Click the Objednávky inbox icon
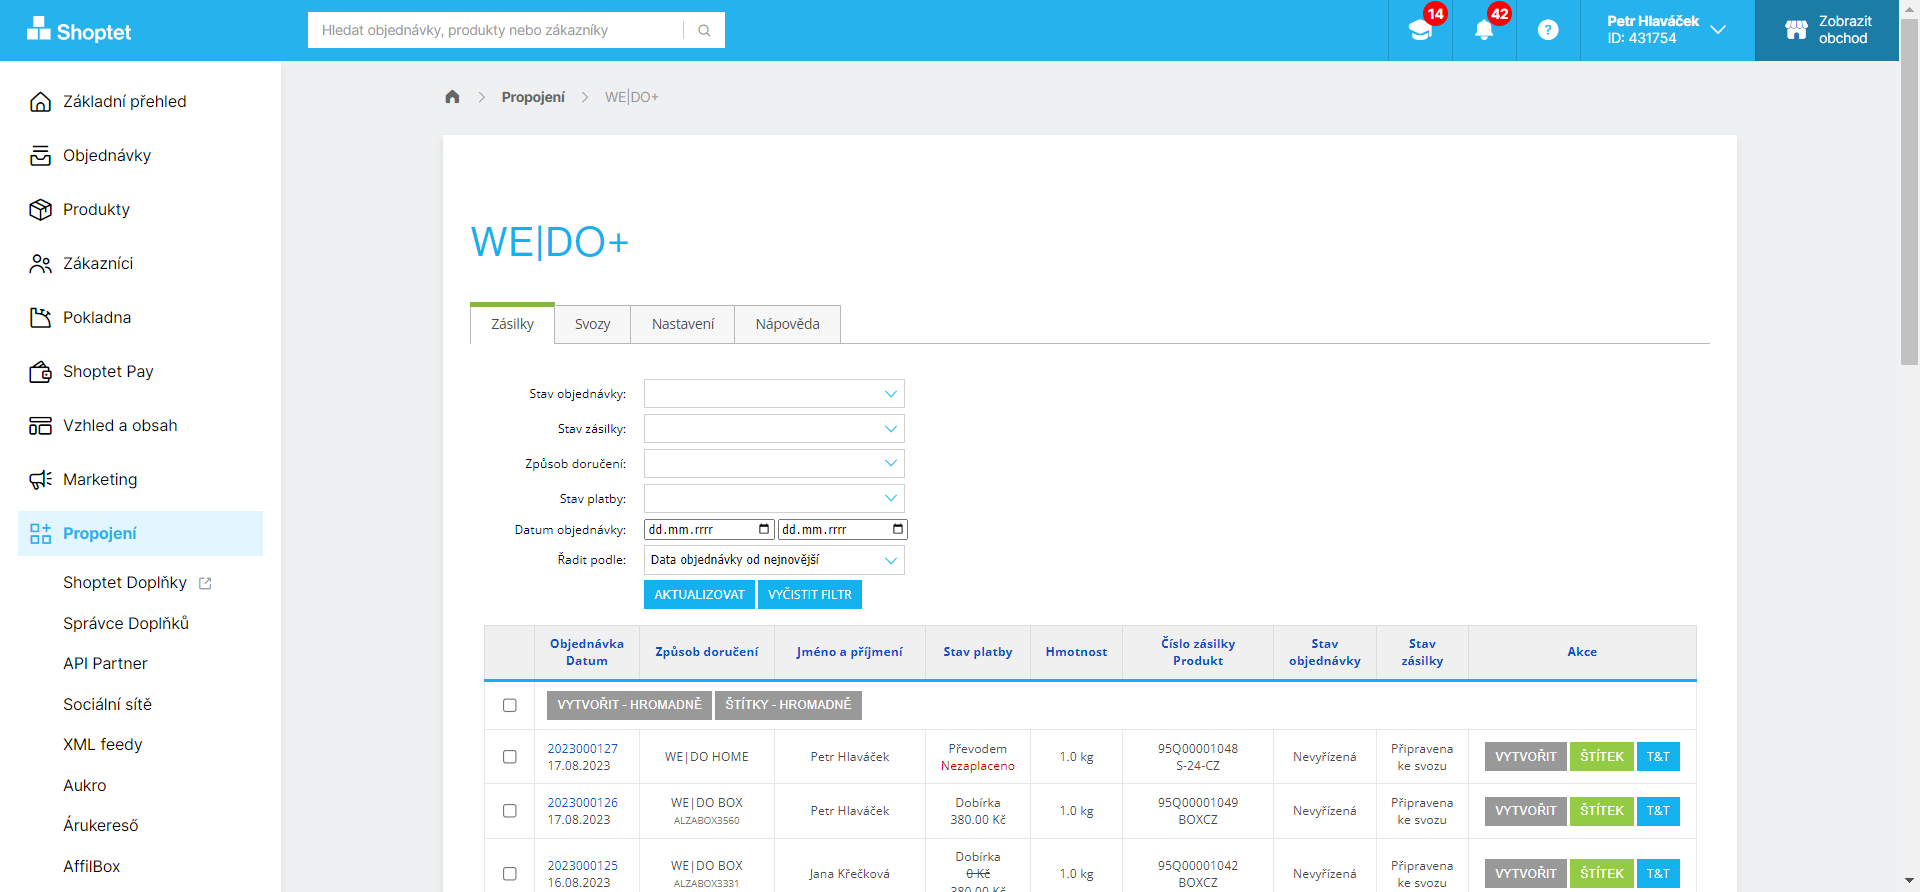The height and width of the screenshot is (892, 1920). (40, 156)
